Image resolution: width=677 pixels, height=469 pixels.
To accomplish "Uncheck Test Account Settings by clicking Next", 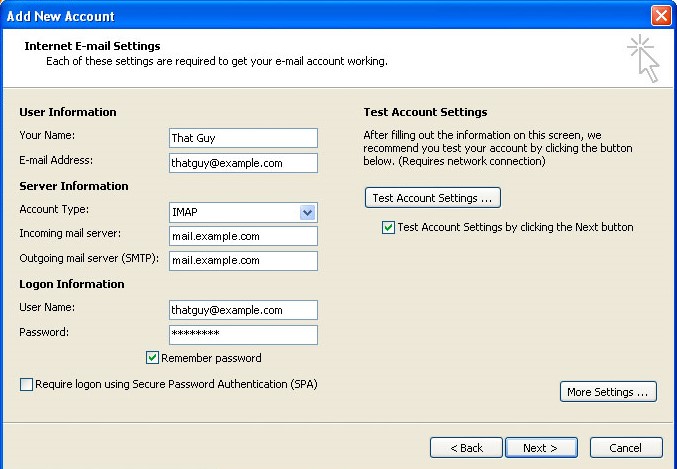I will (388, 227).
